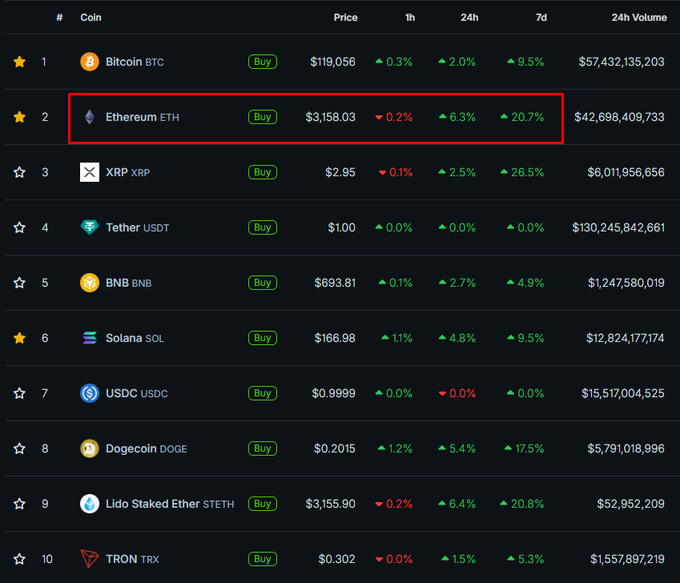
Task: Open the Tether USDT coin link
Action: pos(137,227)
